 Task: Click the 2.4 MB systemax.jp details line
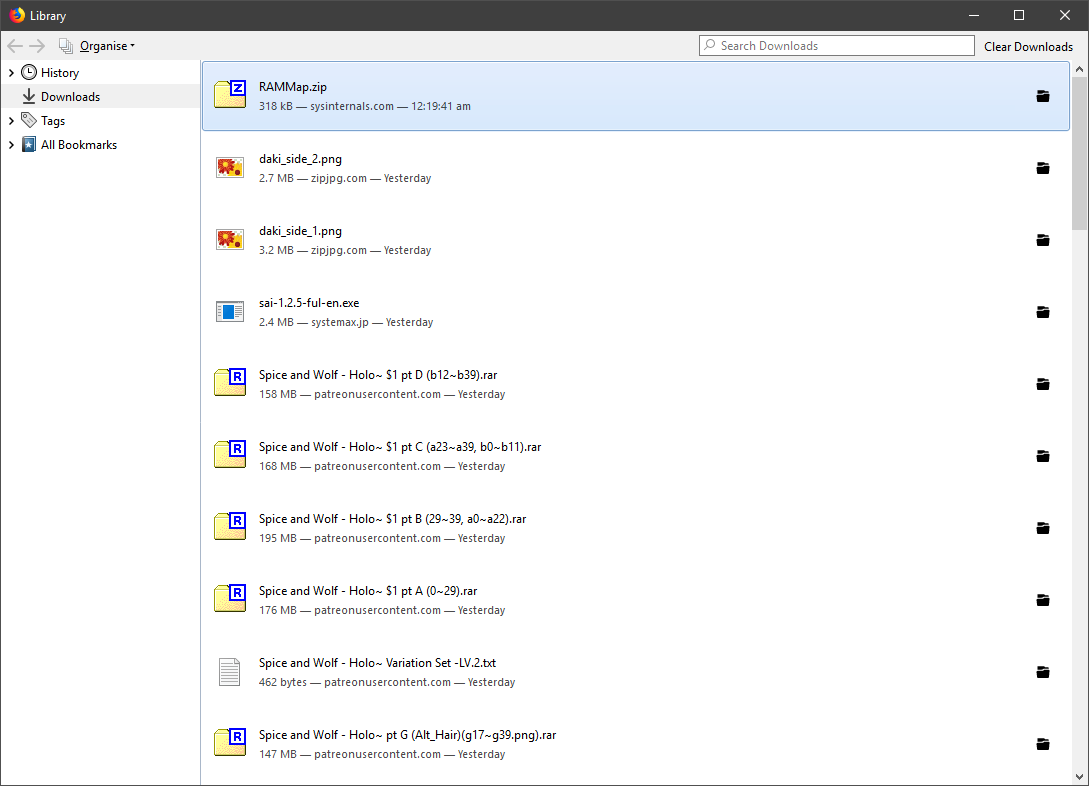[x=346, y=322]
